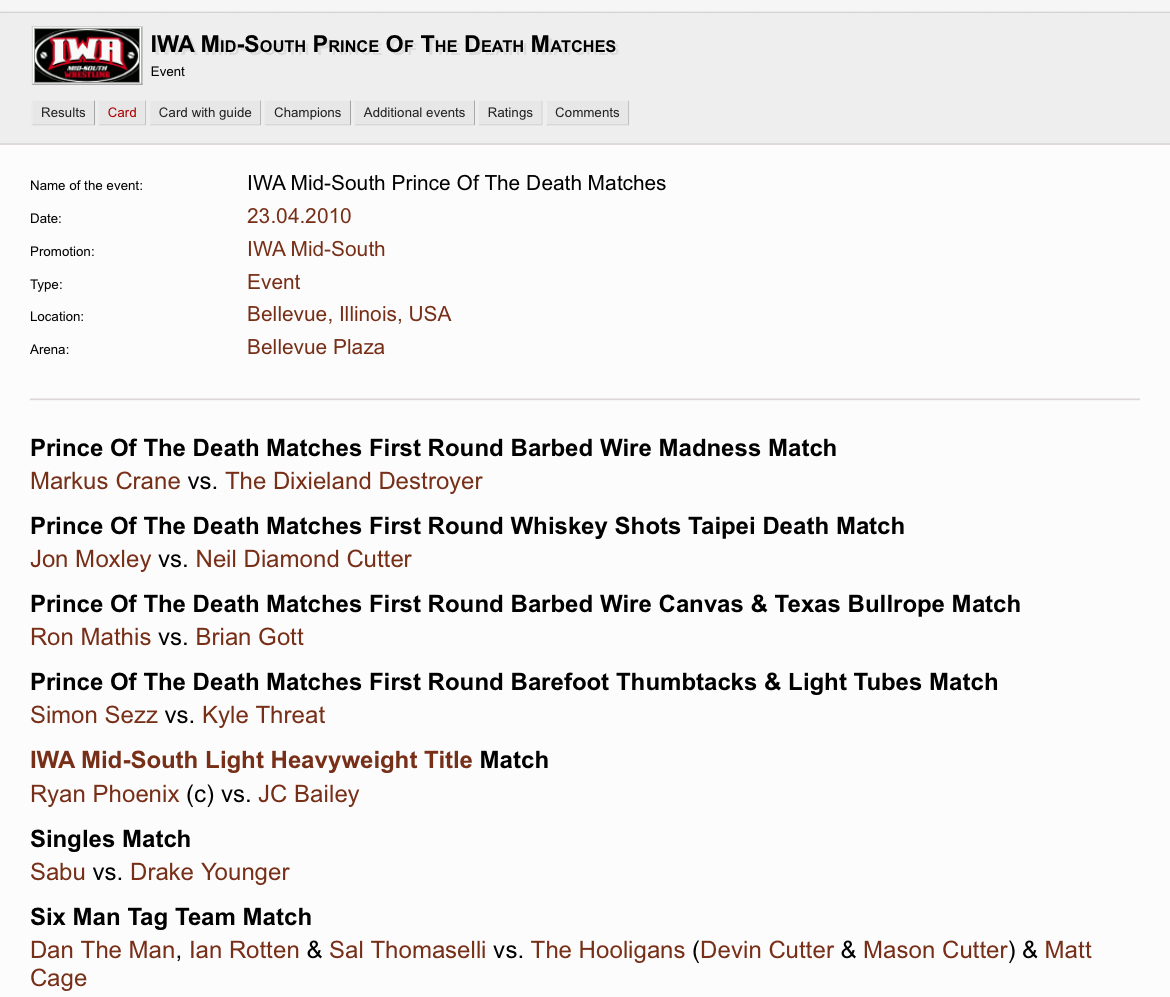Switch to the Card tab
This screenshot has width=1170, height=997.
pos(122,113)
